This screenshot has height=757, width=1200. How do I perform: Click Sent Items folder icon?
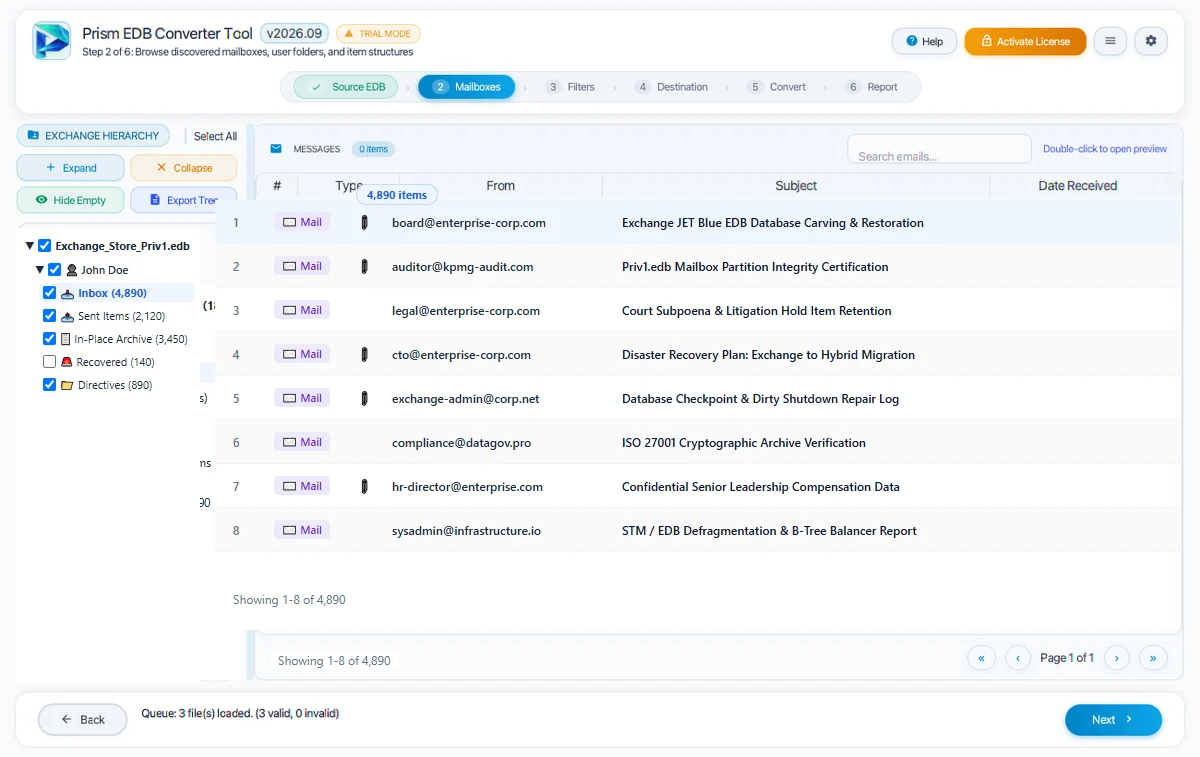[67, 316]
